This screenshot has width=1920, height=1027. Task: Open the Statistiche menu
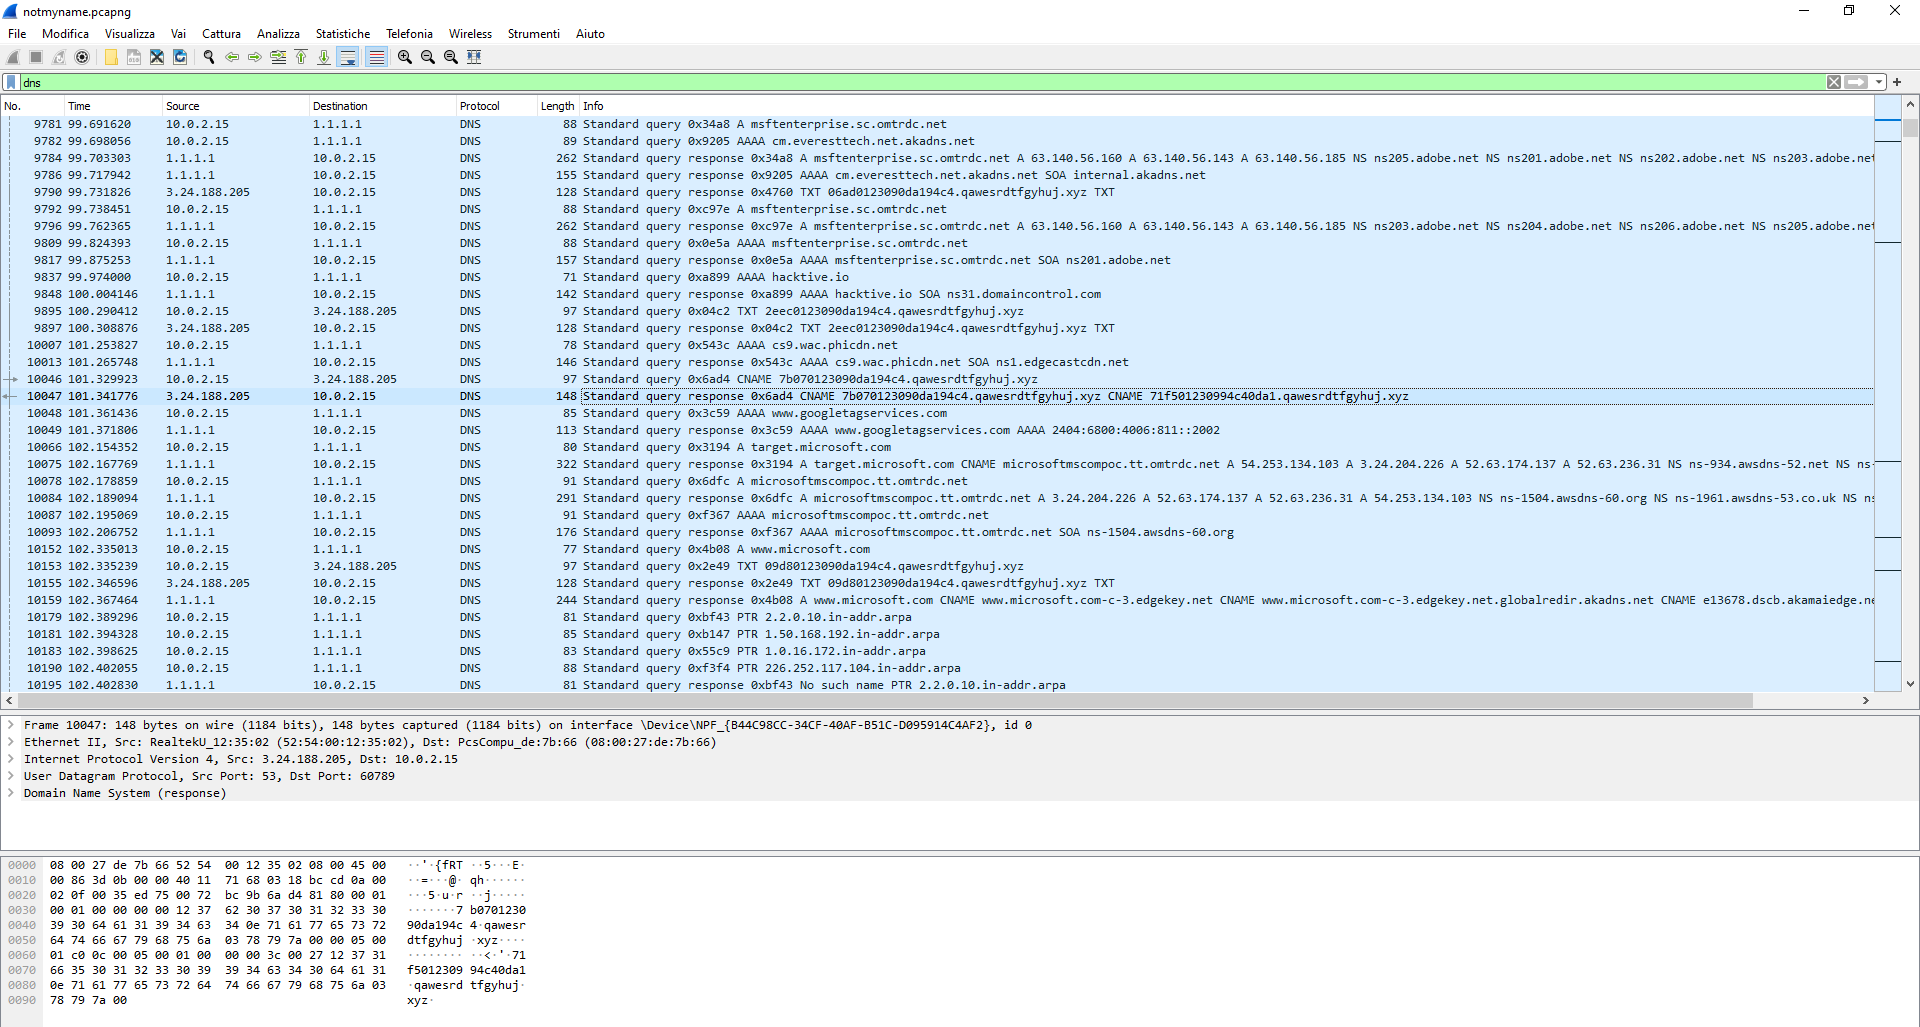(x=343, y=33)
